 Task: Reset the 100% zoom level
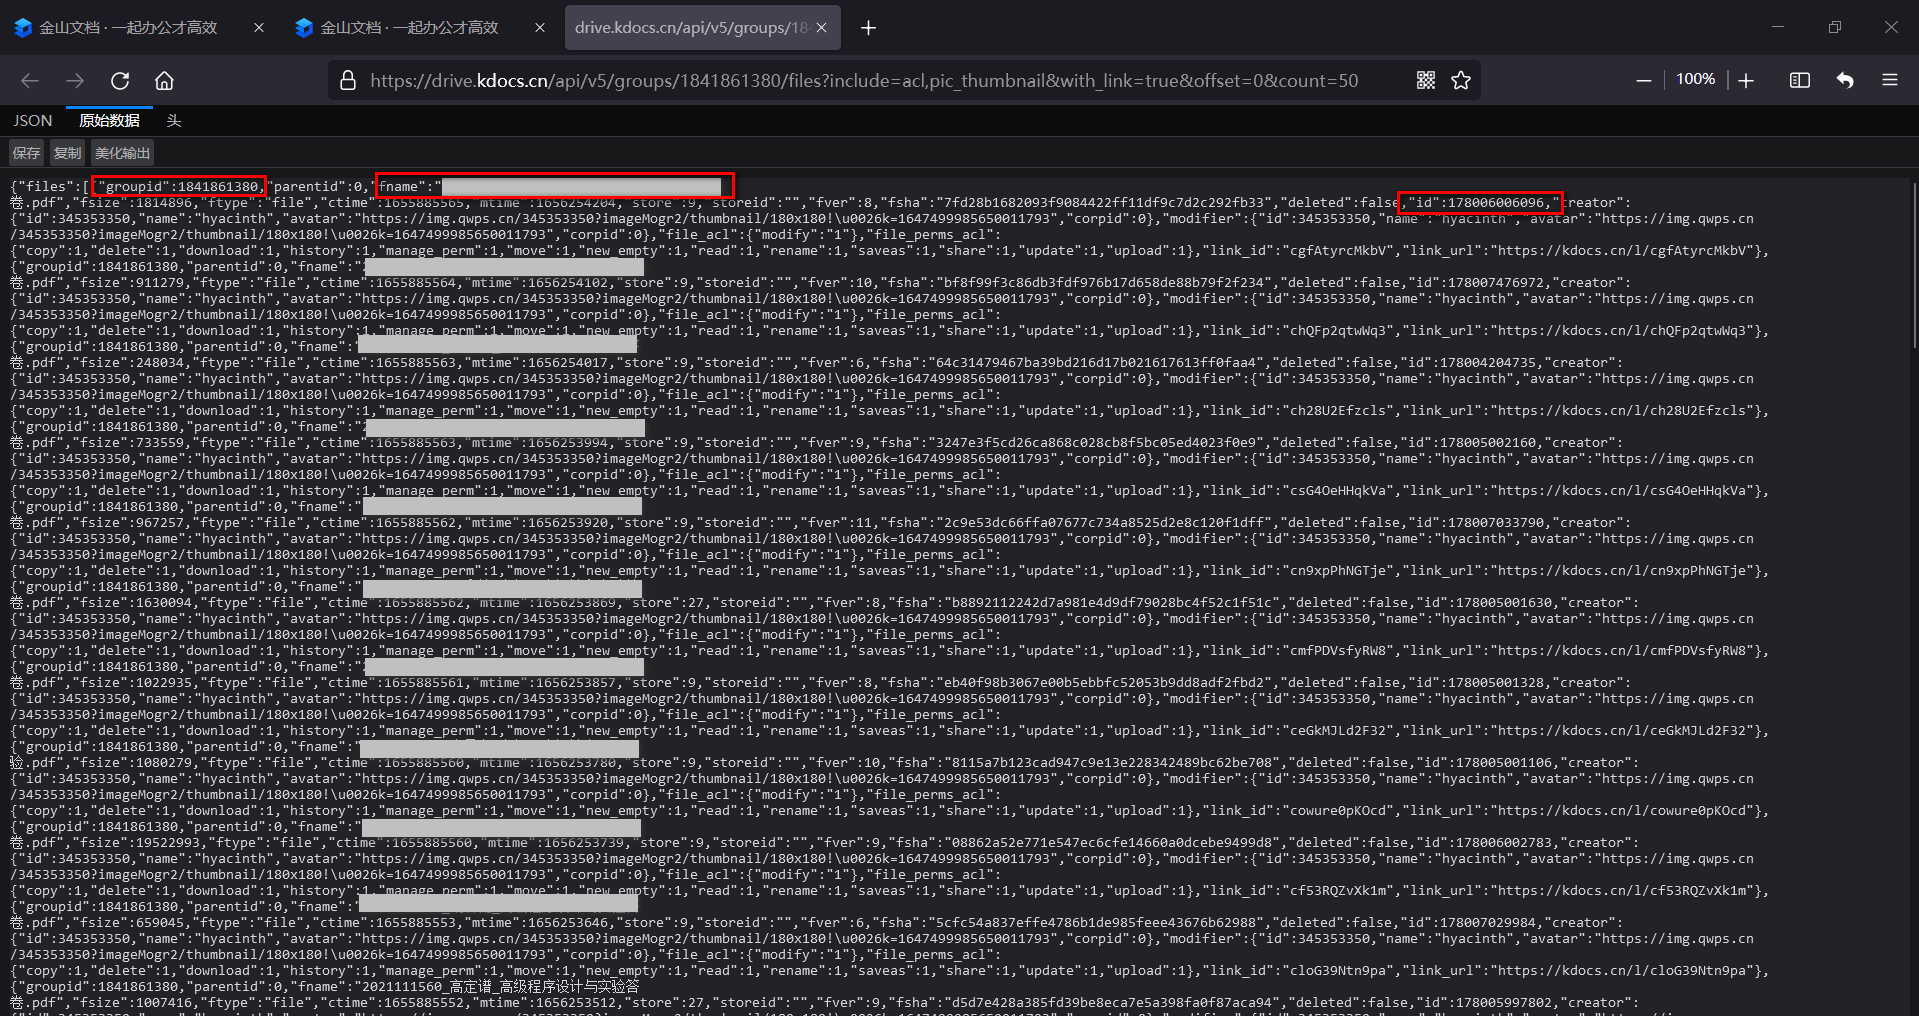[x=1695, y=79]
